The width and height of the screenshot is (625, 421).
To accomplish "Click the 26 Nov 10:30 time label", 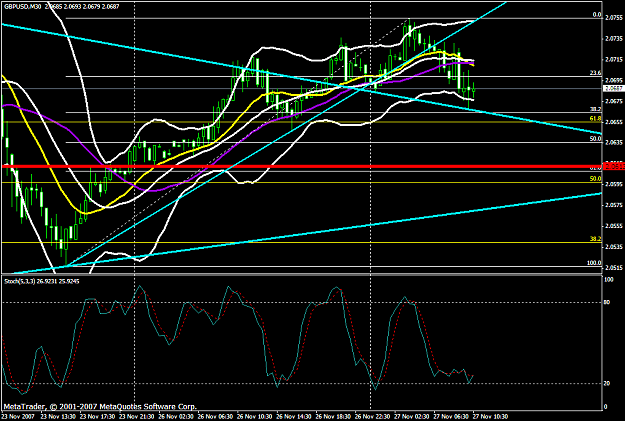I will pos(255,416).
